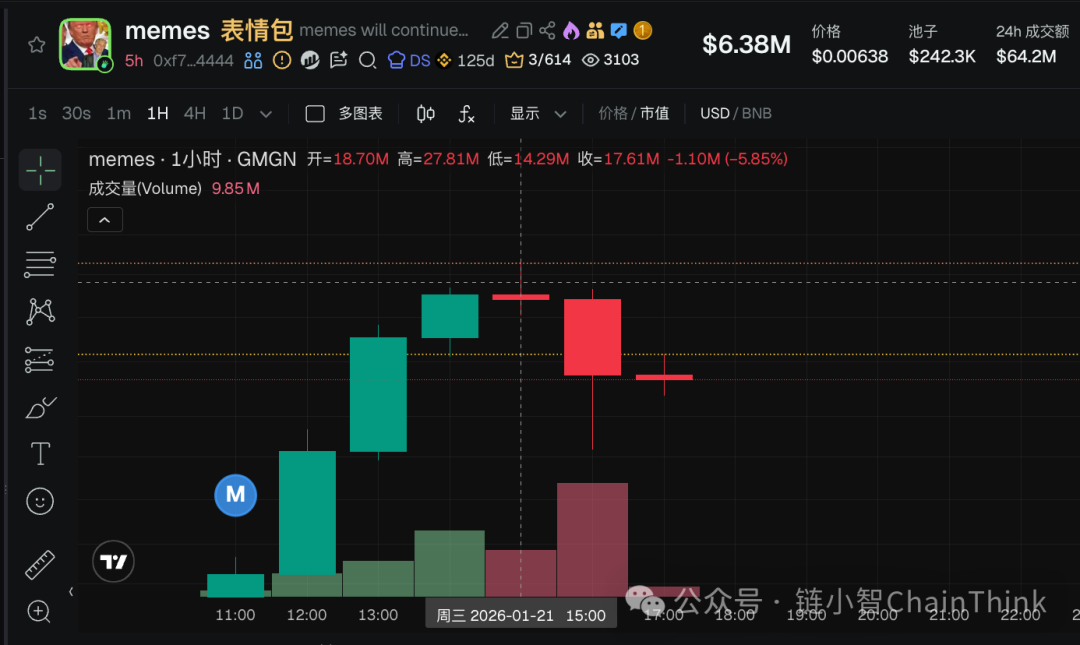
Task: Favorite memes token with star icon
Action: 37,45
